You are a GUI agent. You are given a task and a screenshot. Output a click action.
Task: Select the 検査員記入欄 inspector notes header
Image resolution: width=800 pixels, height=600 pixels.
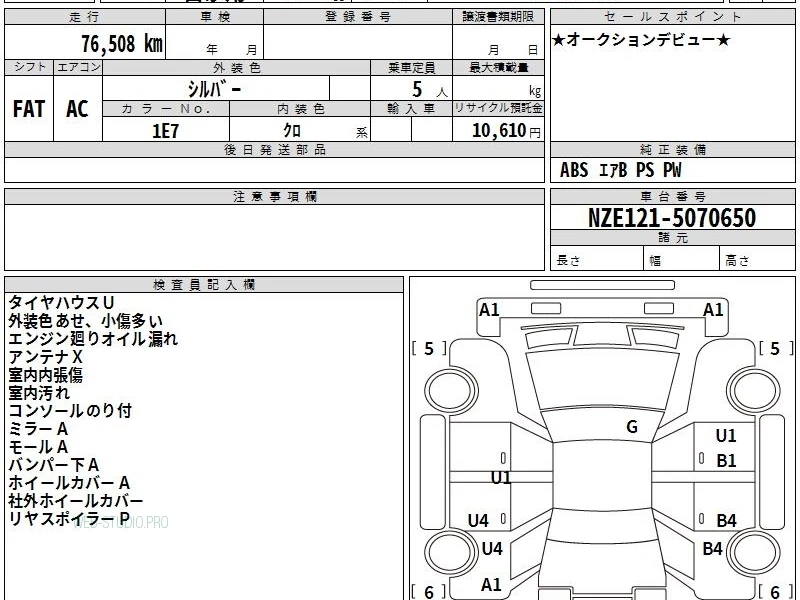pos(204,285)
